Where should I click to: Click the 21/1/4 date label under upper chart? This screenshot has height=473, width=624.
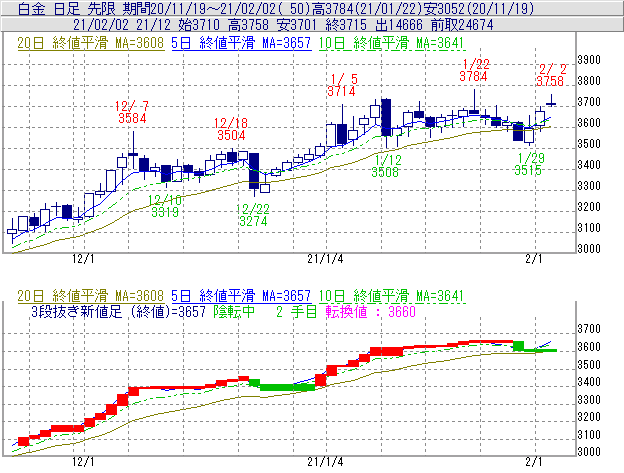pyautogui.click(x=325, y=259)
